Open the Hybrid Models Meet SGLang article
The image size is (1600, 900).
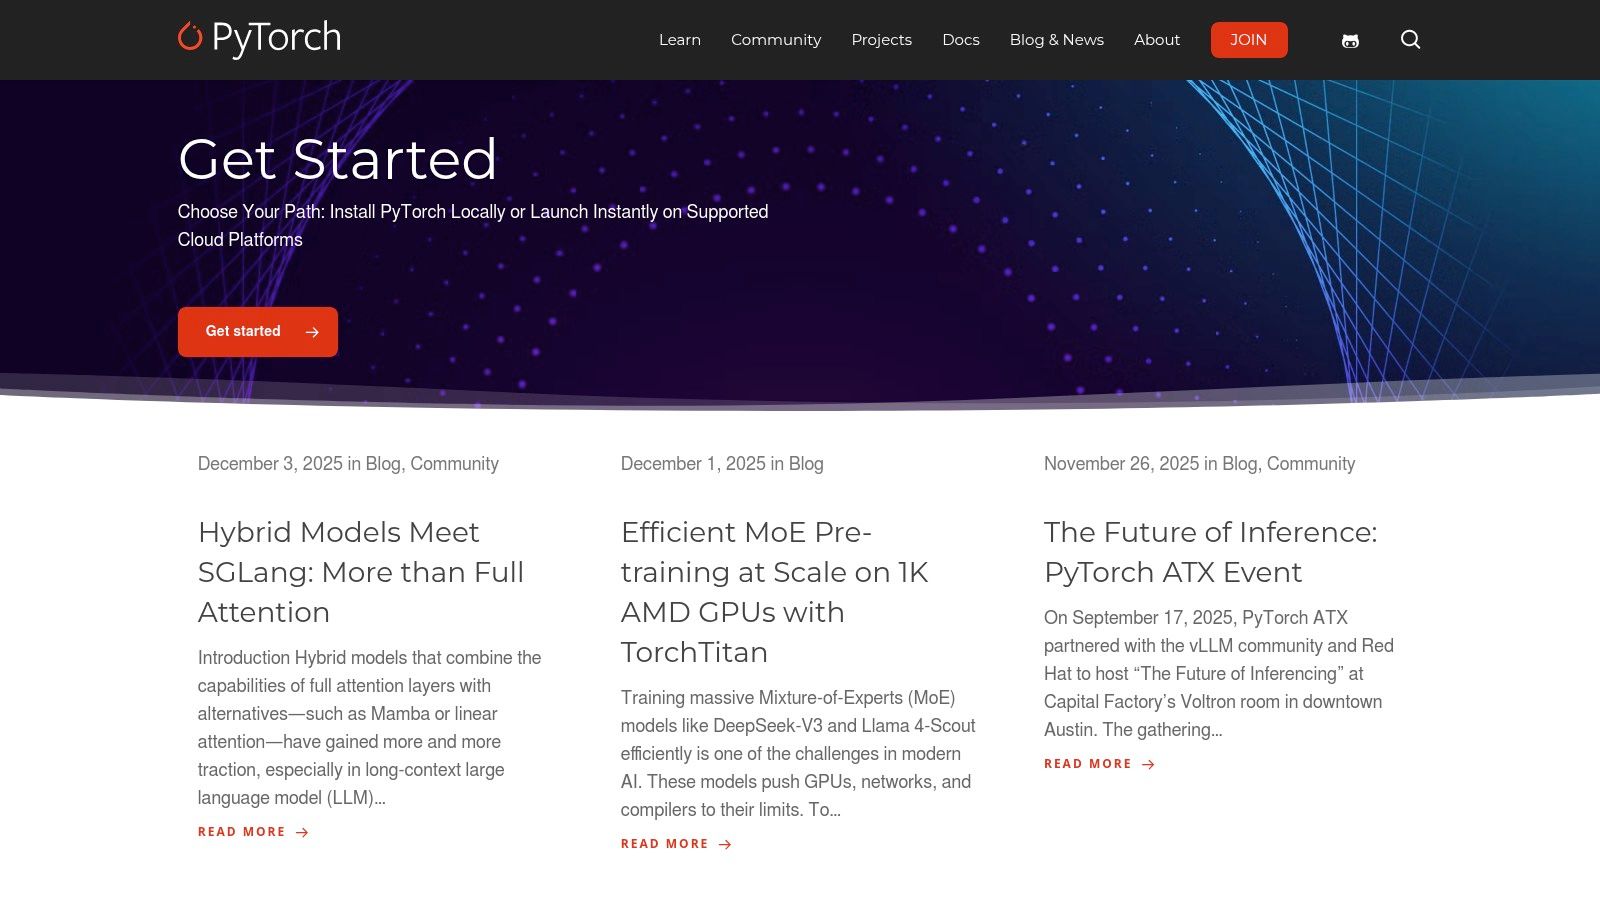pyautogui.click(x=360, y=572)
